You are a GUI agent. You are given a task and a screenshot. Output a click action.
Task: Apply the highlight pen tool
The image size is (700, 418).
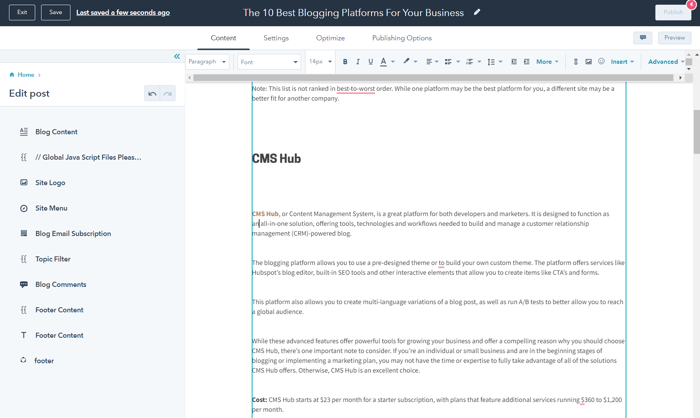(406, 61)
